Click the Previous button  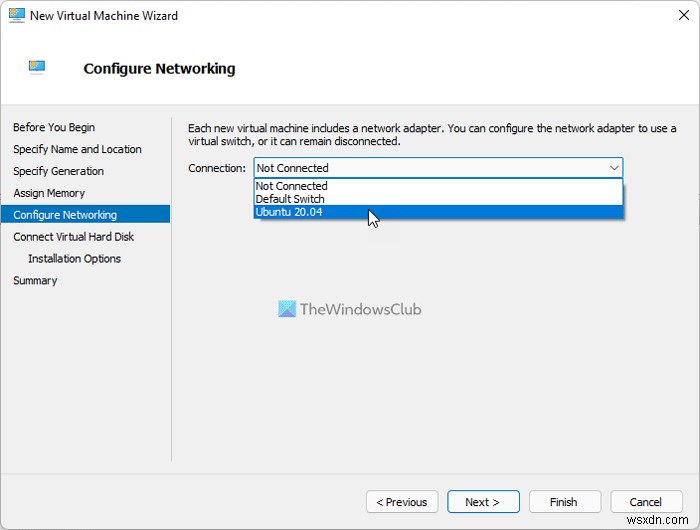tap(403, 502)
